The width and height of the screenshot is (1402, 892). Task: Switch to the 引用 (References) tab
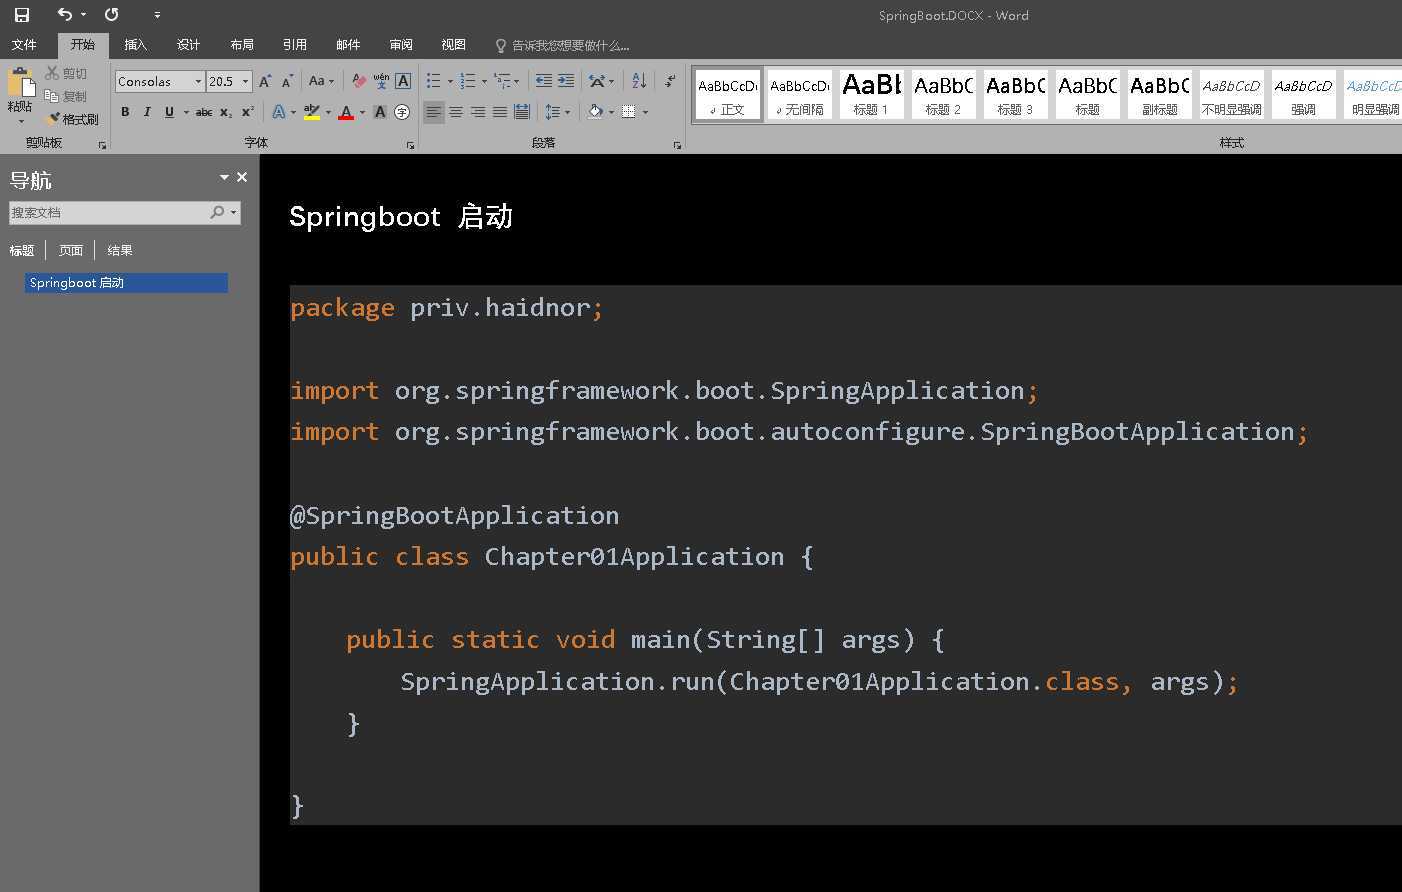(x=294, y=45)
